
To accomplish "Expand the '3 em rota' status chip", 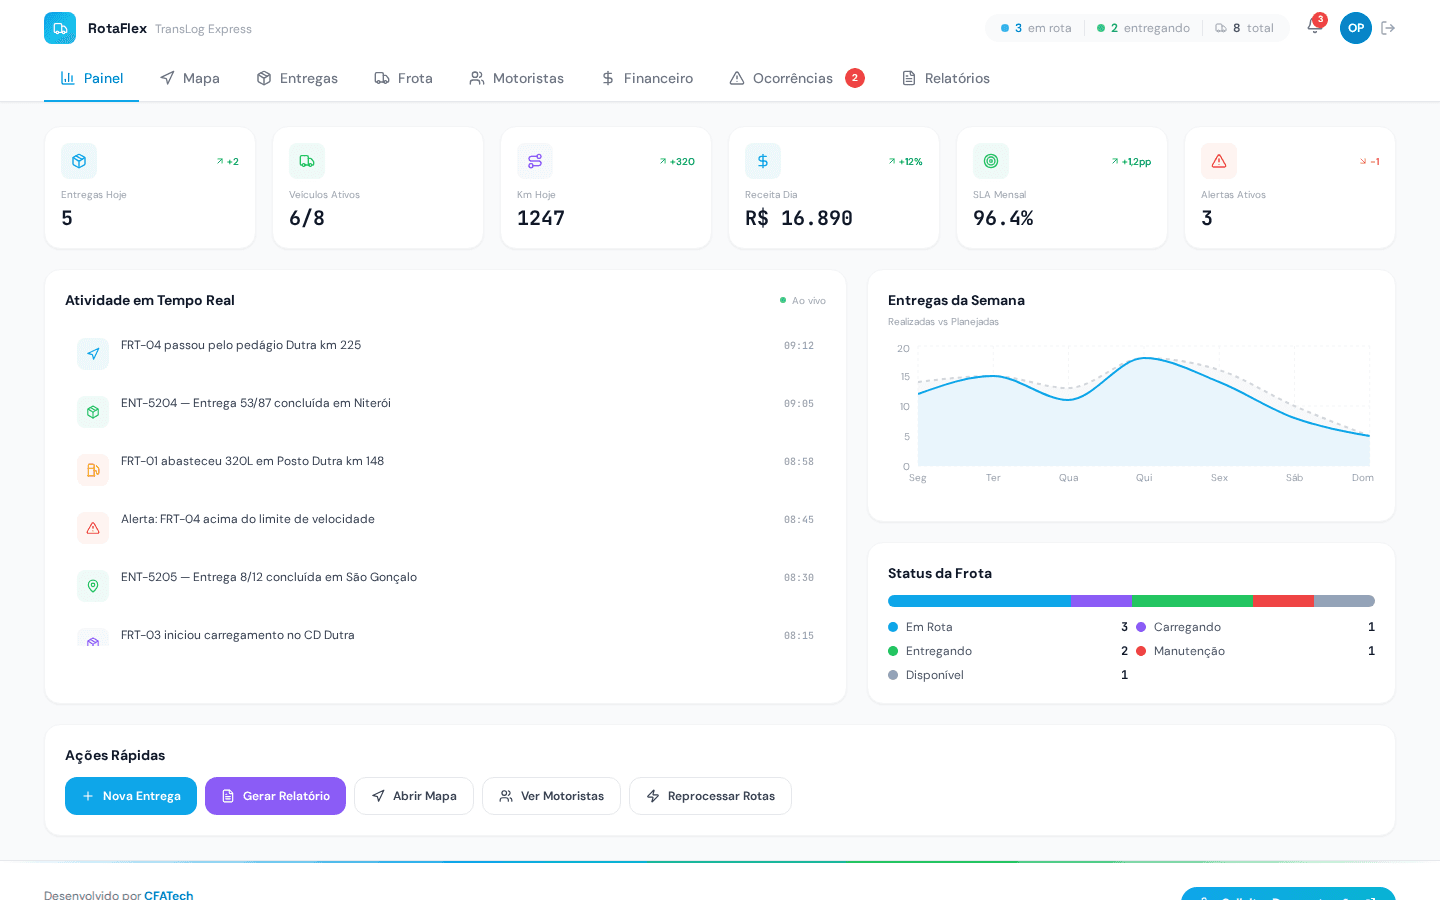I will coord(1035,28).
